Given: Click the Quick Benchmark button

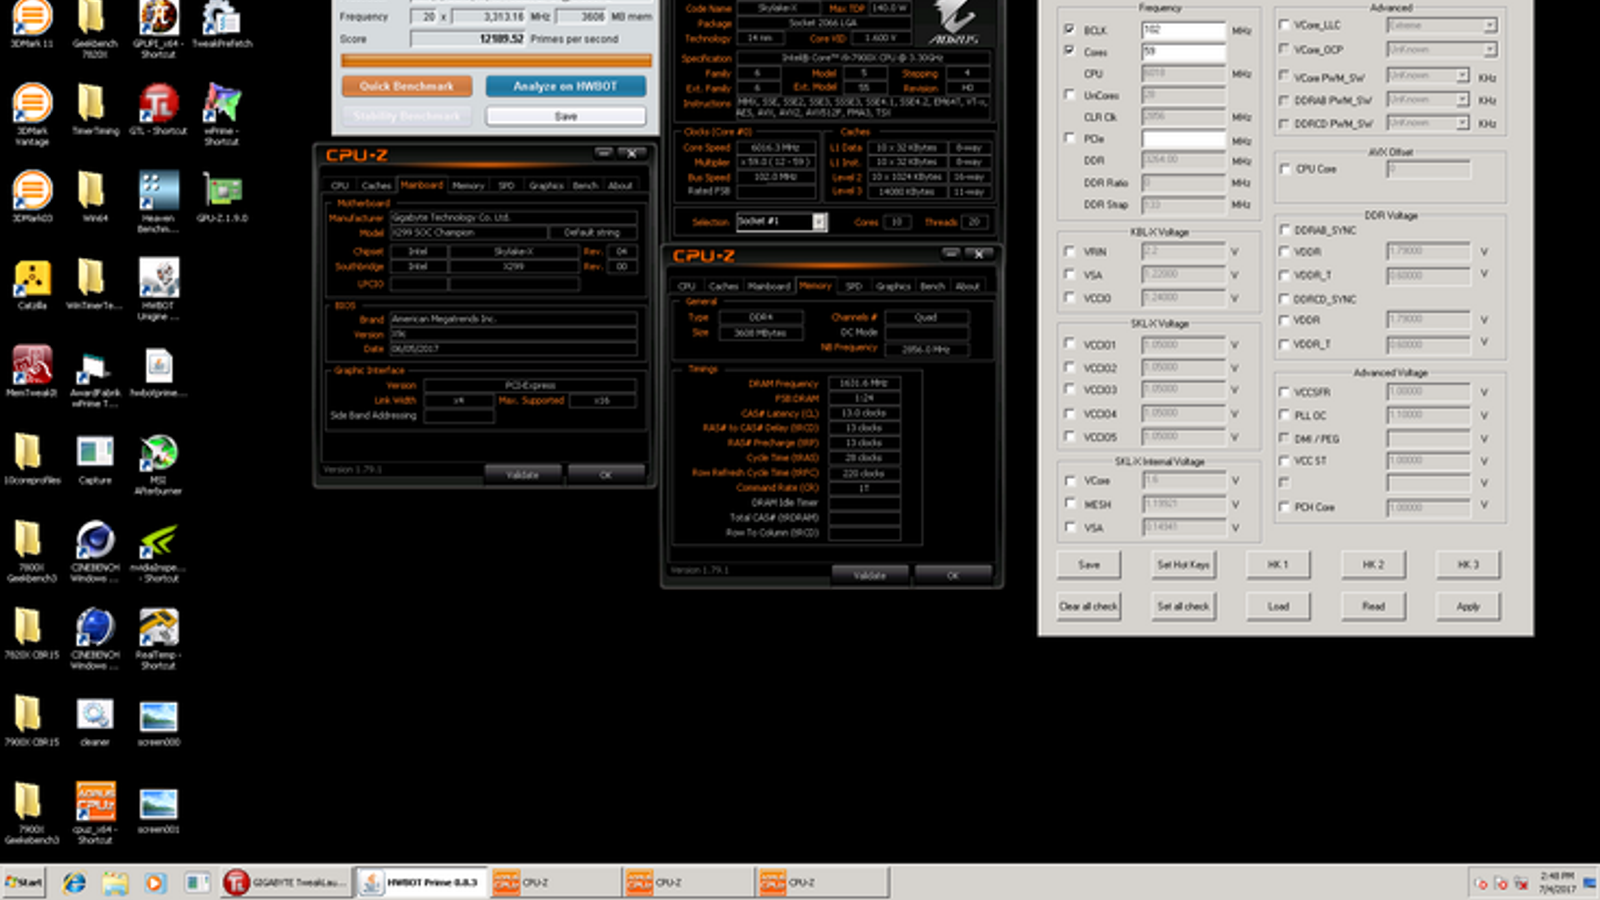Looking at the screenshot, I should [406, 87].
